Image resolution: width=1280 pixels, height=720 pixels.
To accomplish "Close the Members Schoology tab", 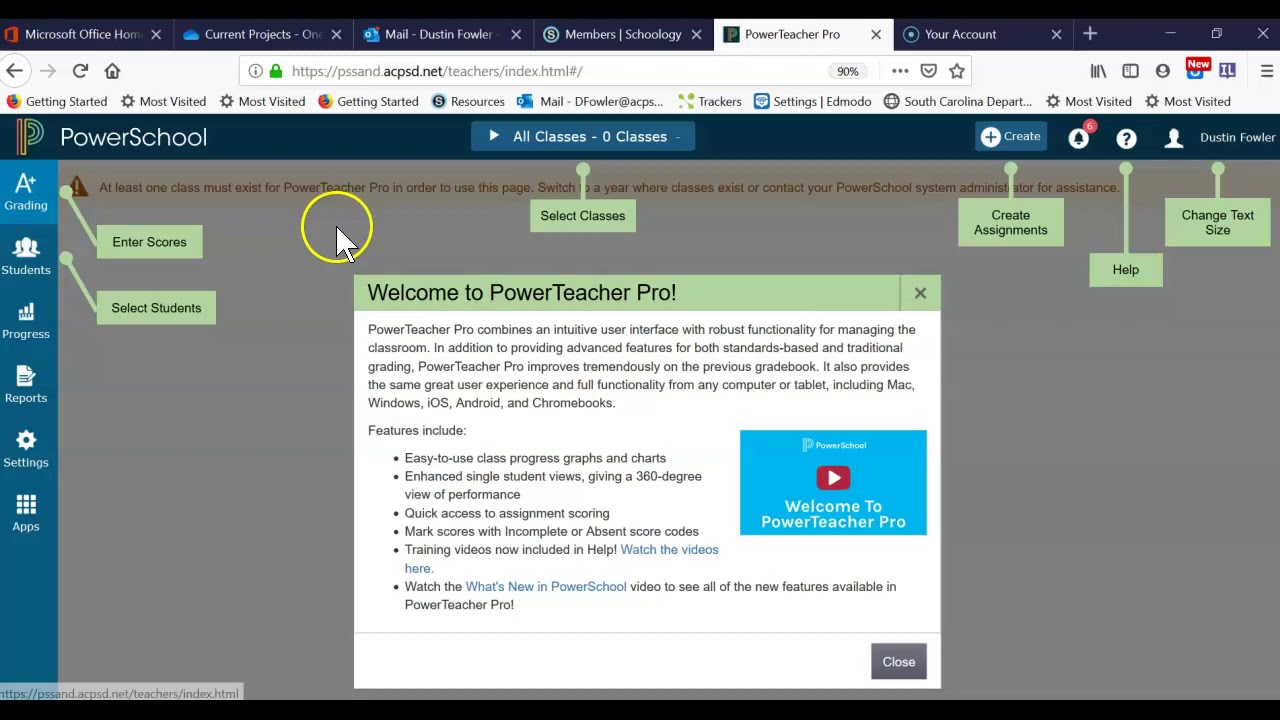I will (696, 34).
